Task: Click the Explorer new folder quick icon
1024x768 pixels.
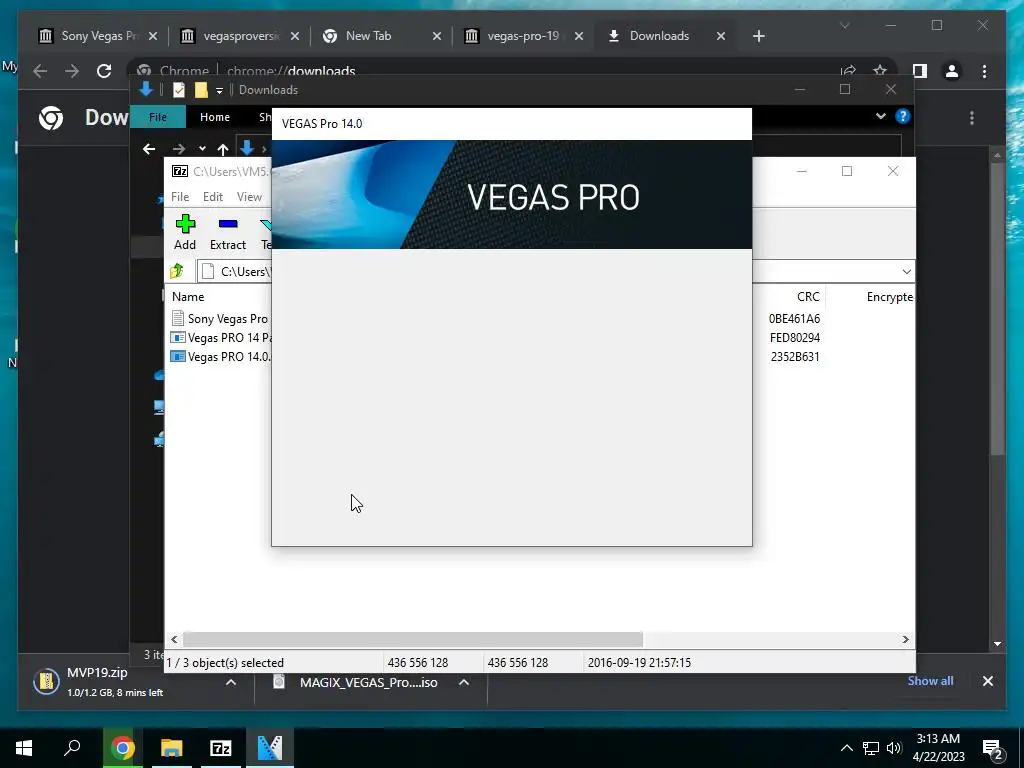Action: [201, 90]
